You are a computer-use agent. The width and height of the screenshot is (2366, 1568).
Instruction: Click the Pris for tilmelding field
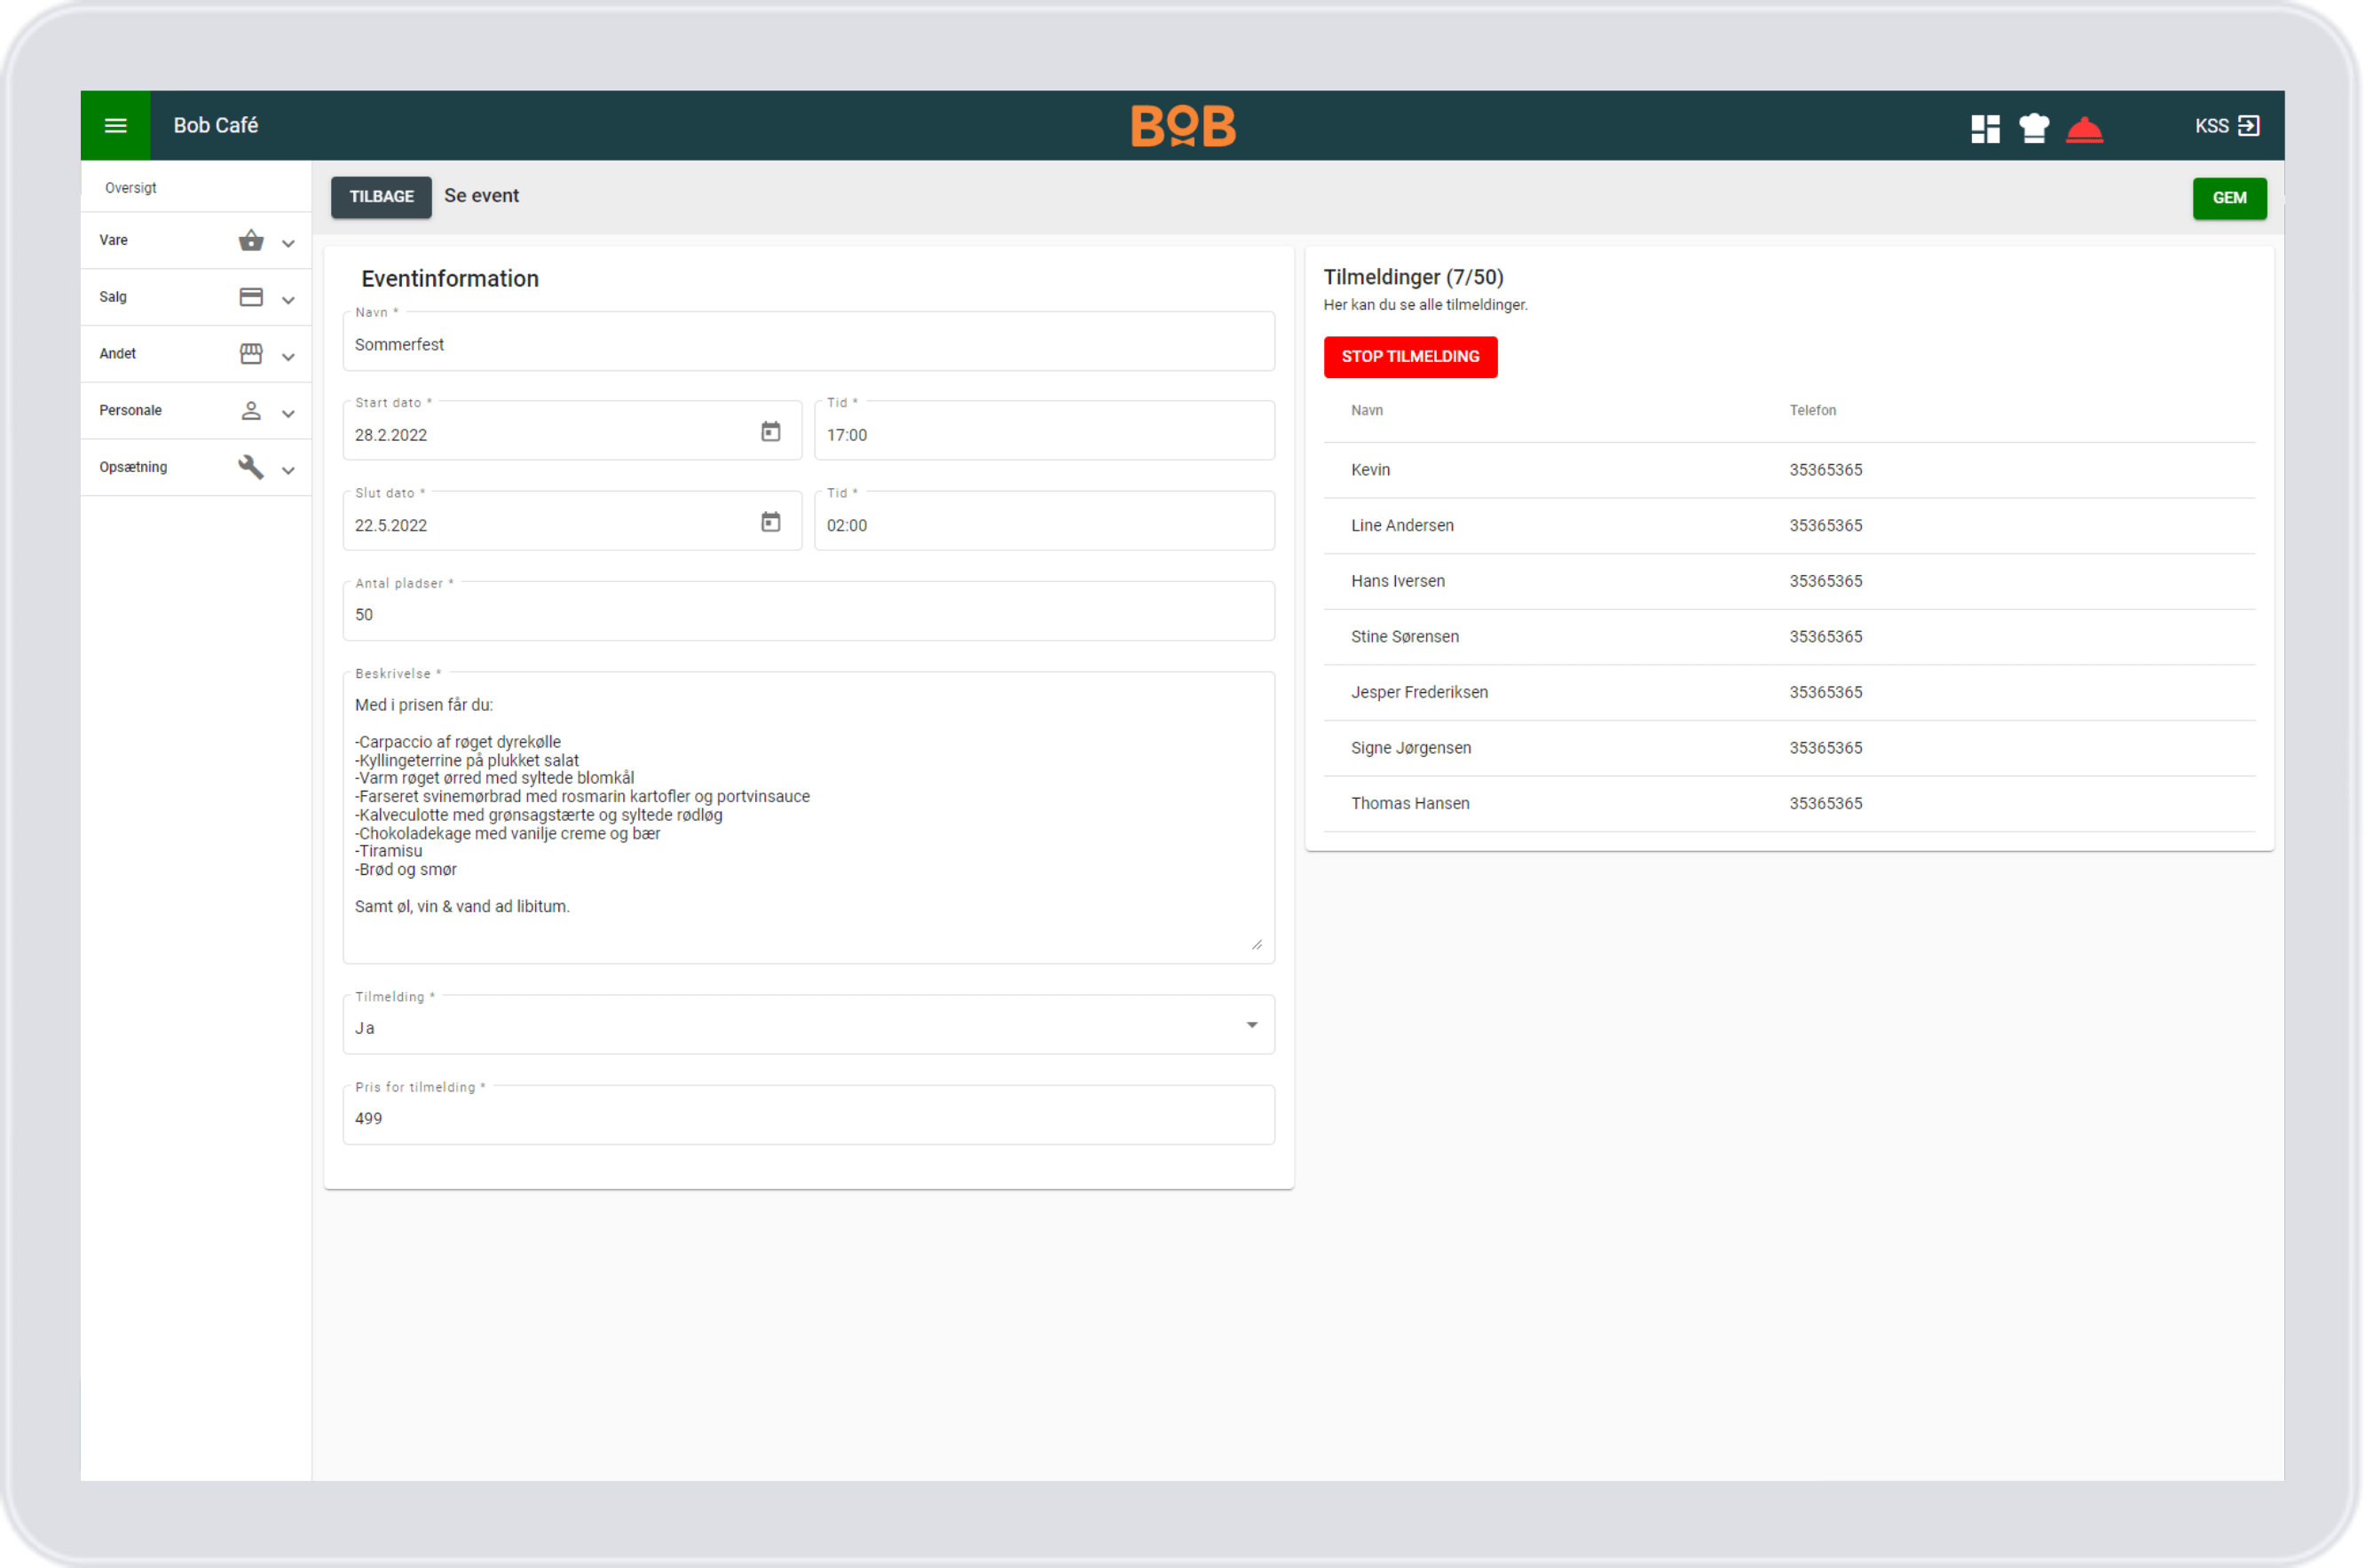[808, 1116]
